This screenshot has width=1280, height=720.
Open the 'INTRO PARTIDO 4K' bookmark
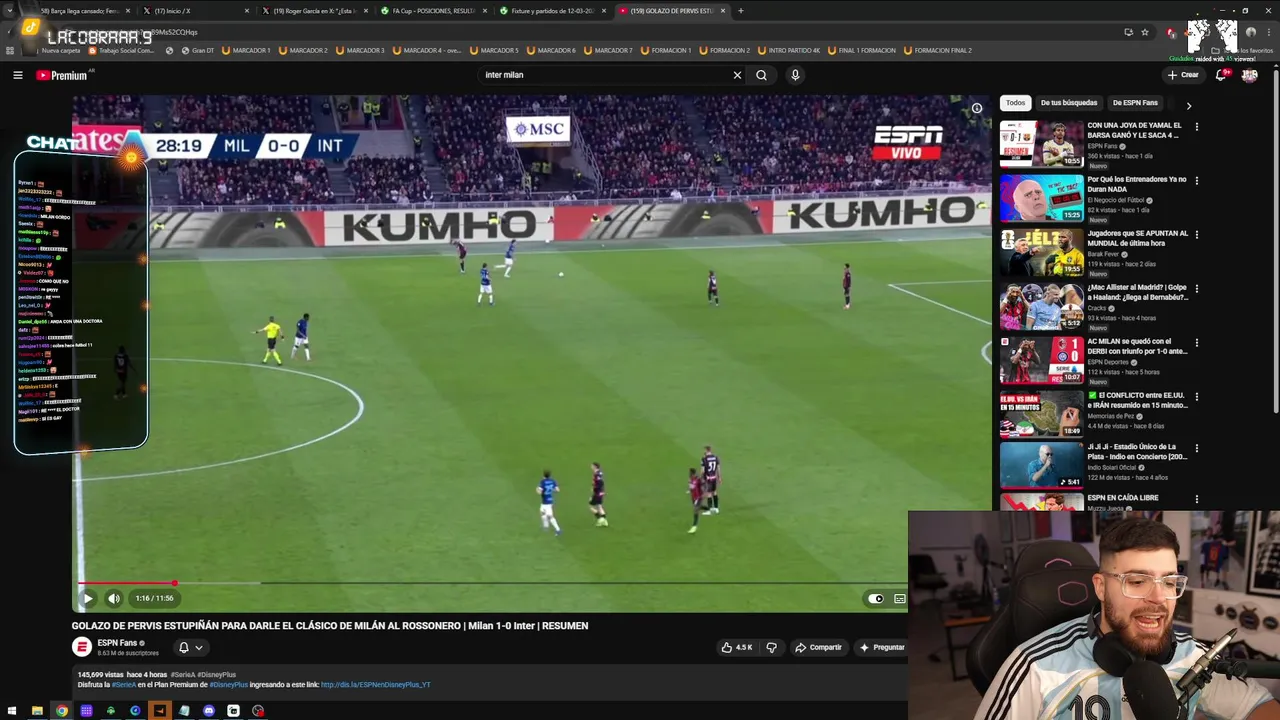(x=790, y=50)
